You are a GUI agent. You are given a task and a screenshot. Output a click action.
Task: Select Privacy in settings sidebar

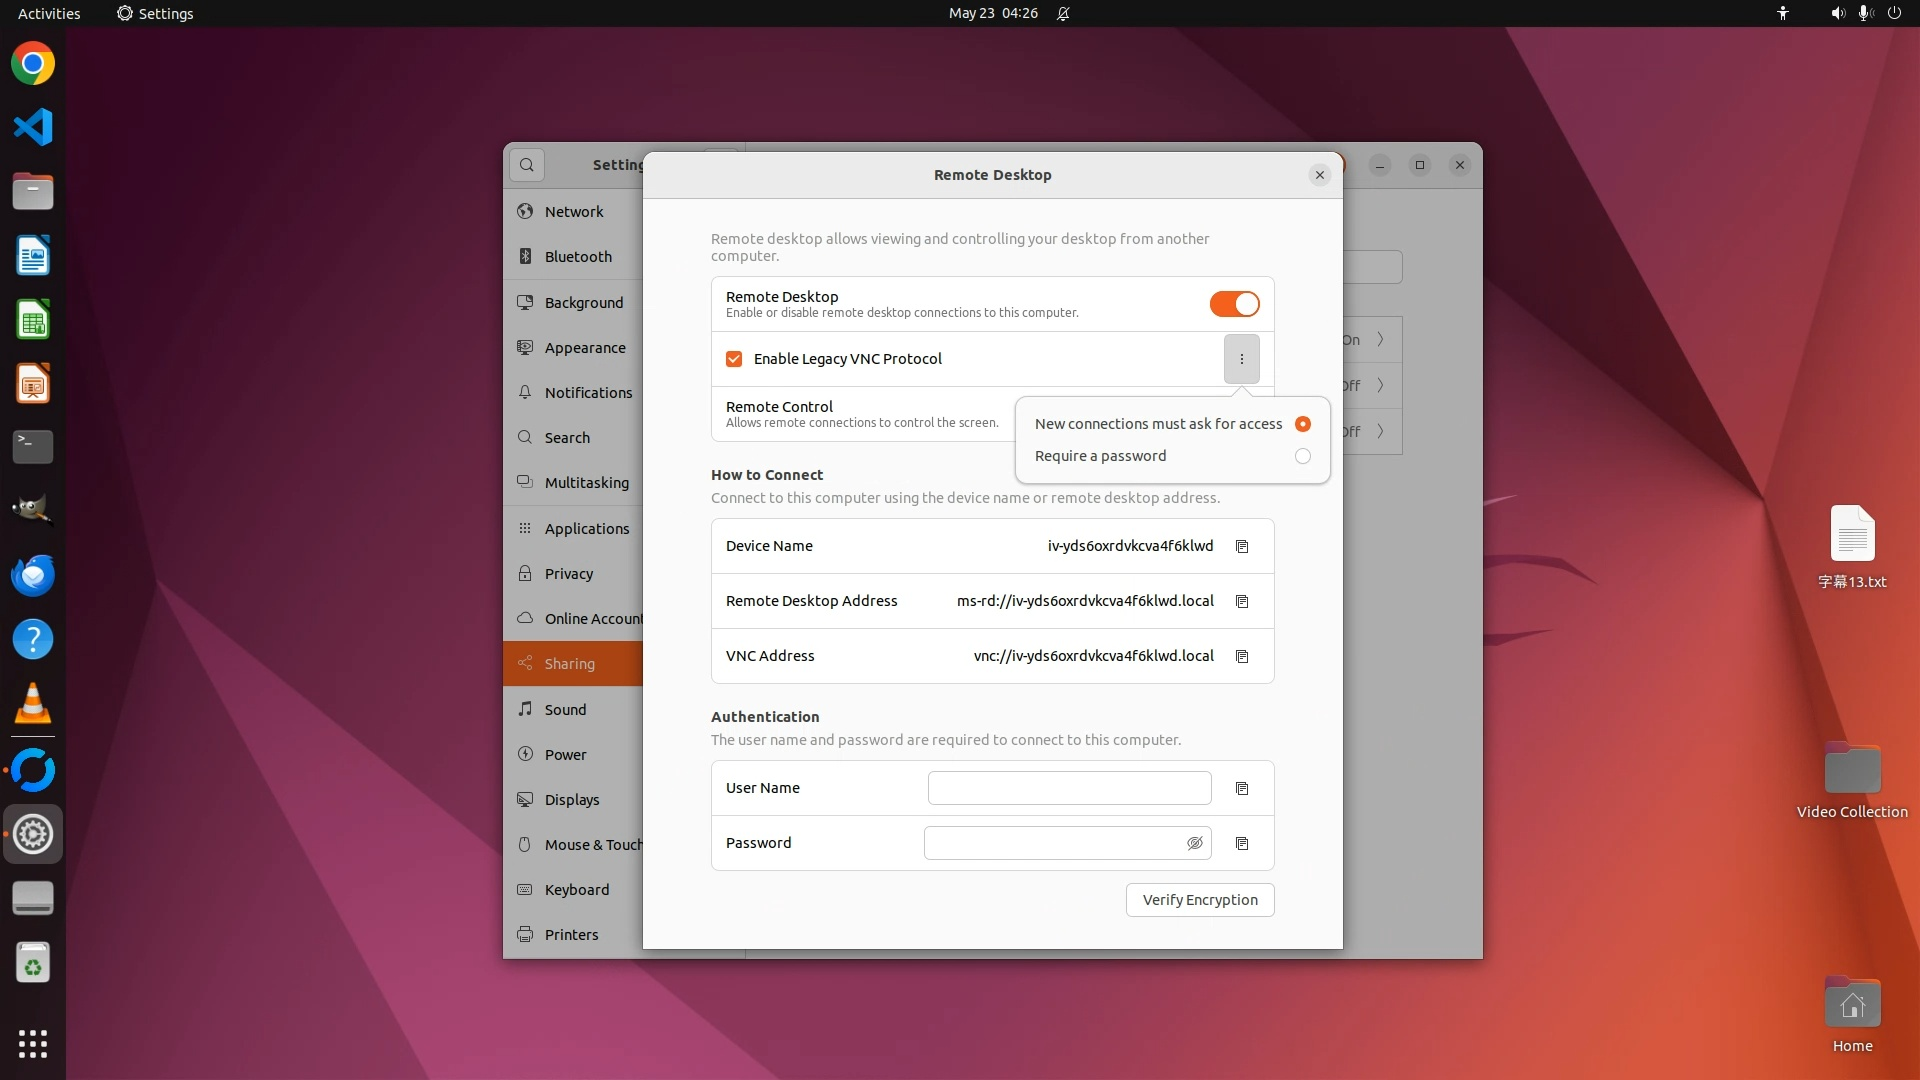[x=568, y=573]
